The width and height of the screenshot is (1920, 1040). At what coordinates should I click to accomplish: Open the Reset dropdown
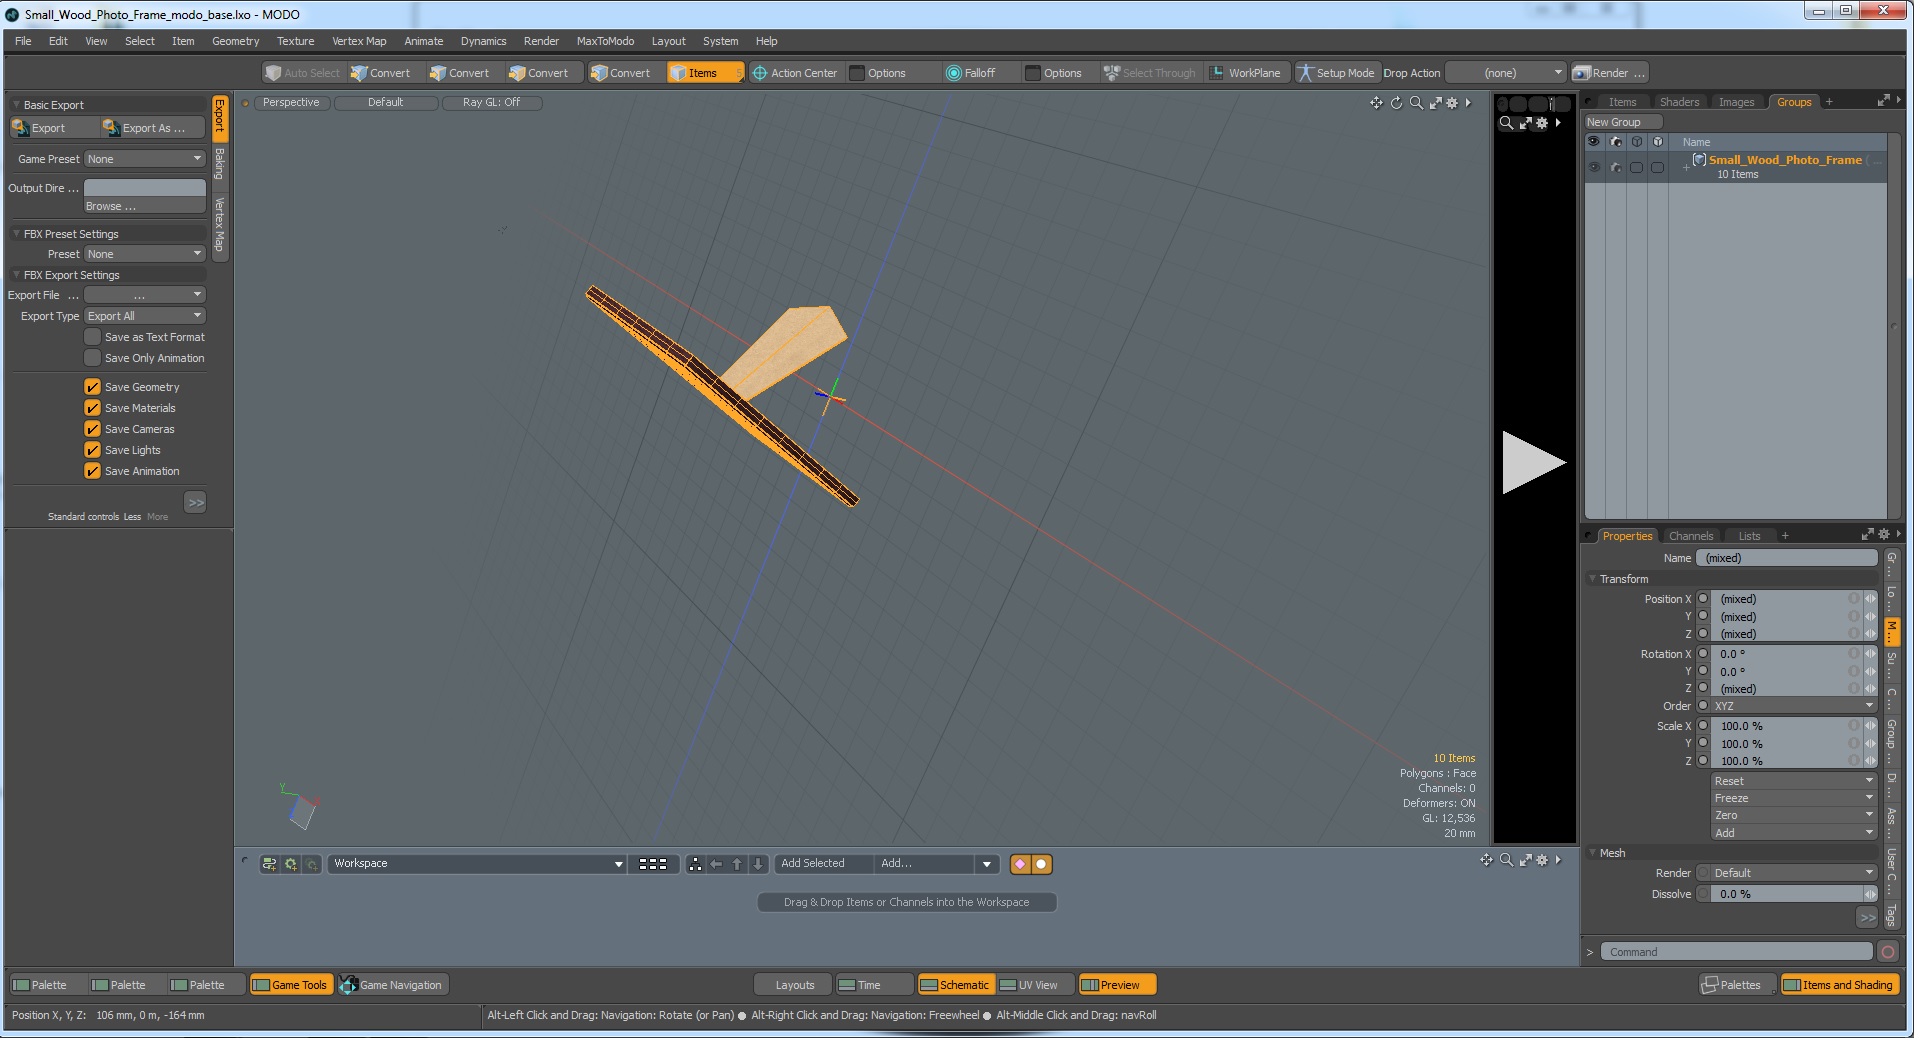click(x=1794, y=781)
